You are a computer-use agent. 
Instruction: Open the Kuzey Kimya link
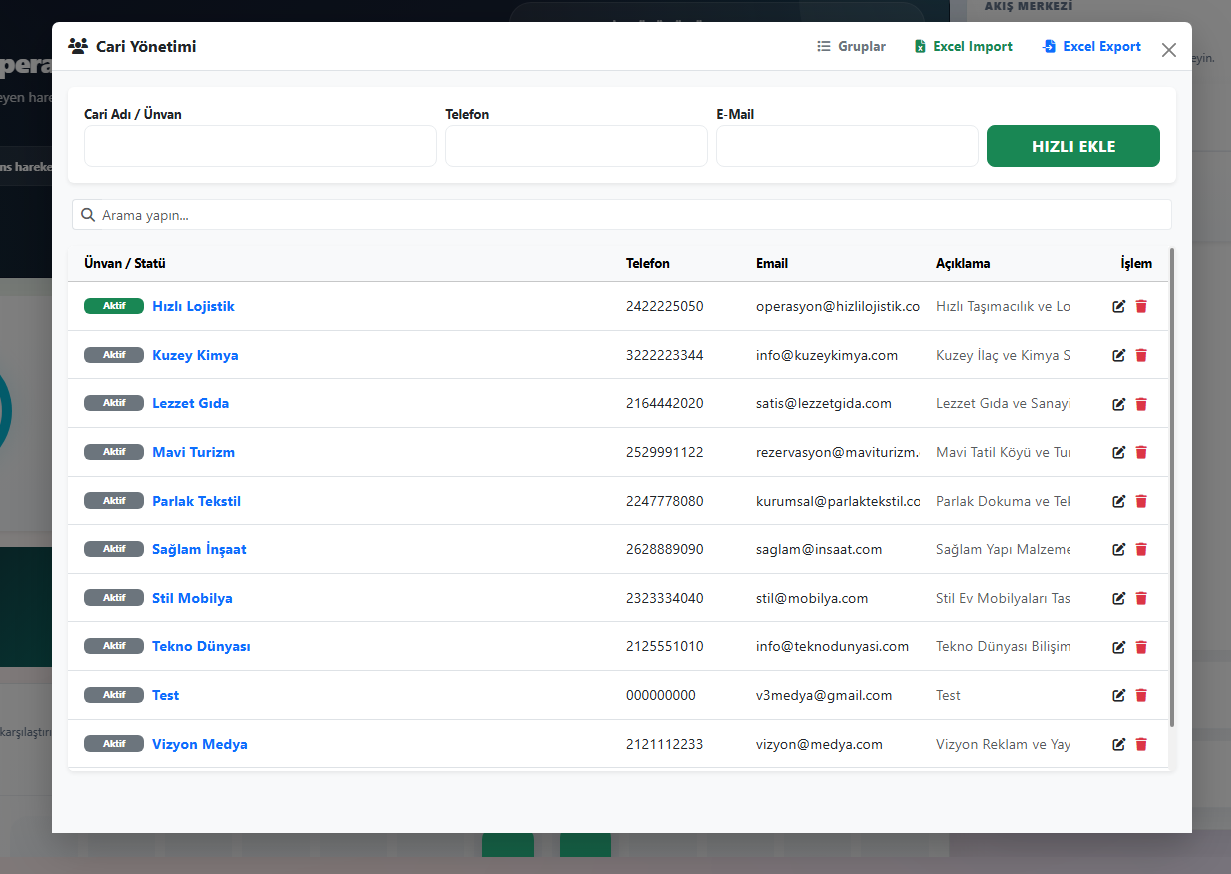tap(195, 355)
